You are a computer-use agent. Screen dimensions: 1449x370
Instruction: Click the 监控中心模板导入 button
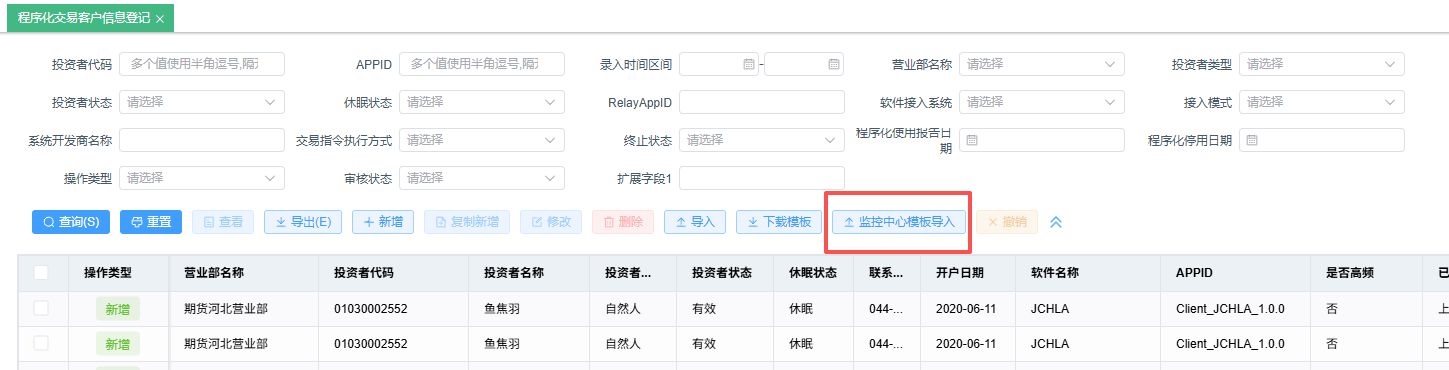tap(900, 222)
